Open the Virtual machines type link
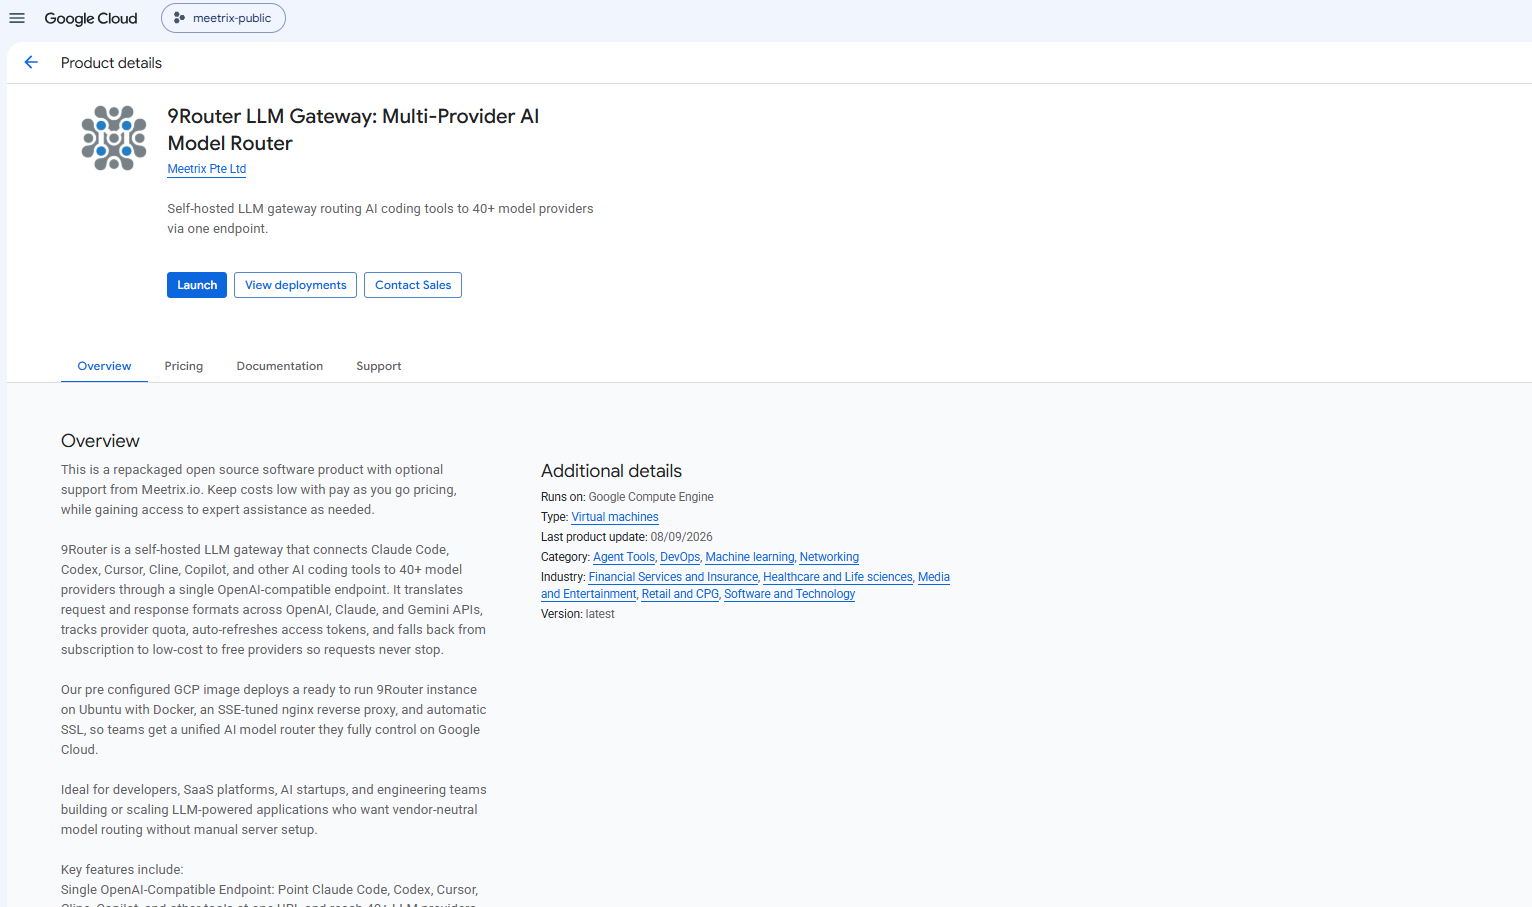Screen dimensions: 1532x907 coord(615,517)
